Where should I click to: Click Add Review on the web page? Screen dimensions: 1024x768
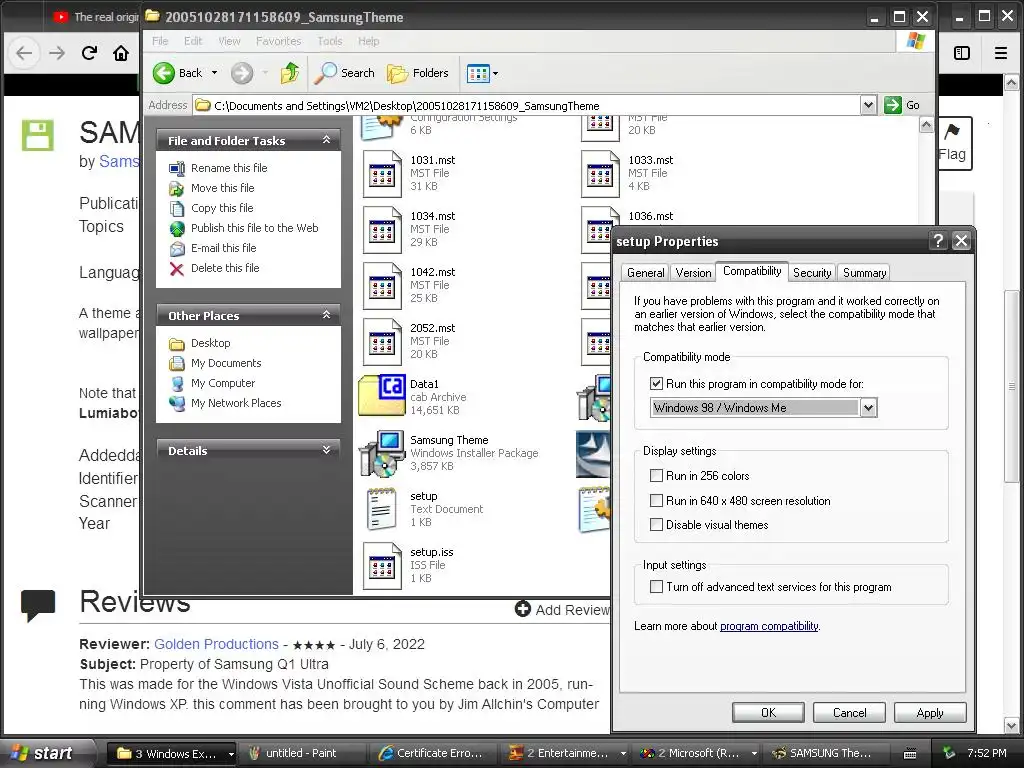pyautogui.click(x=562, y=609)
